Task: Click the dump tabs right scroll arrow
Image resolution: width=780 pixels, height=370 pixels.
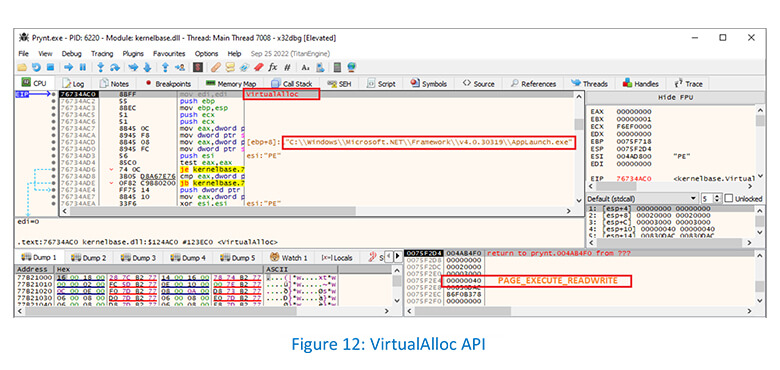Action: click(397, 257)
